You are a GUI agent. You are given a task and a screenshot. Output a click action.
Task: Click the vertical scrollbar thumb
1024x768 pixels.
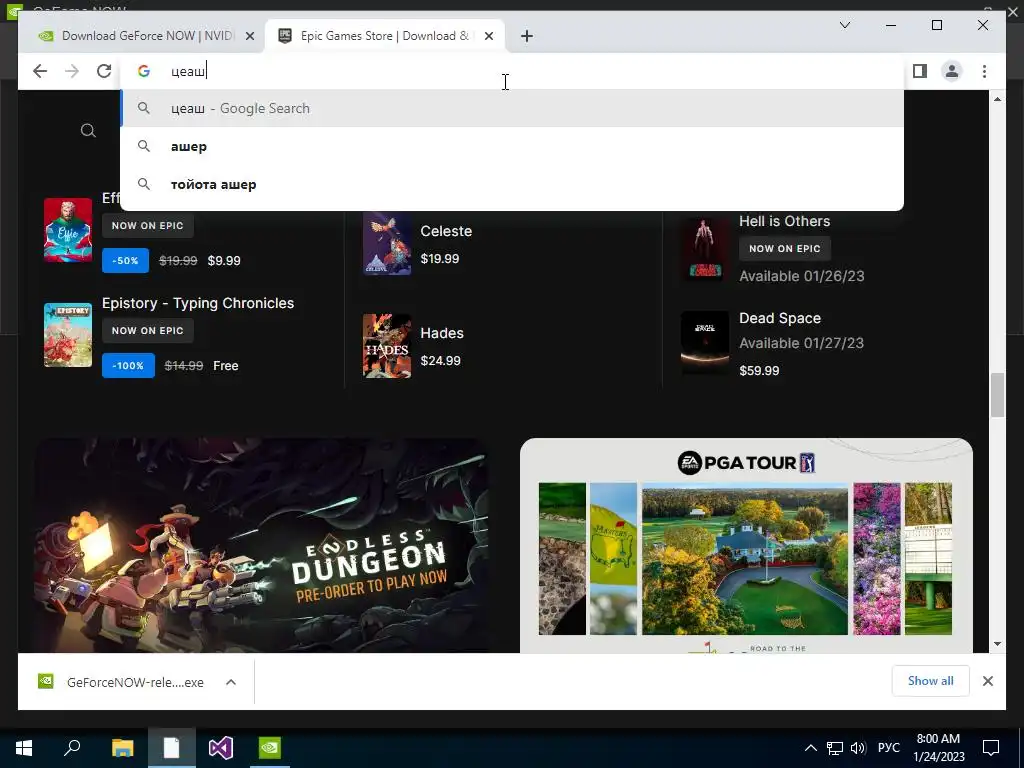pos(997,394)
